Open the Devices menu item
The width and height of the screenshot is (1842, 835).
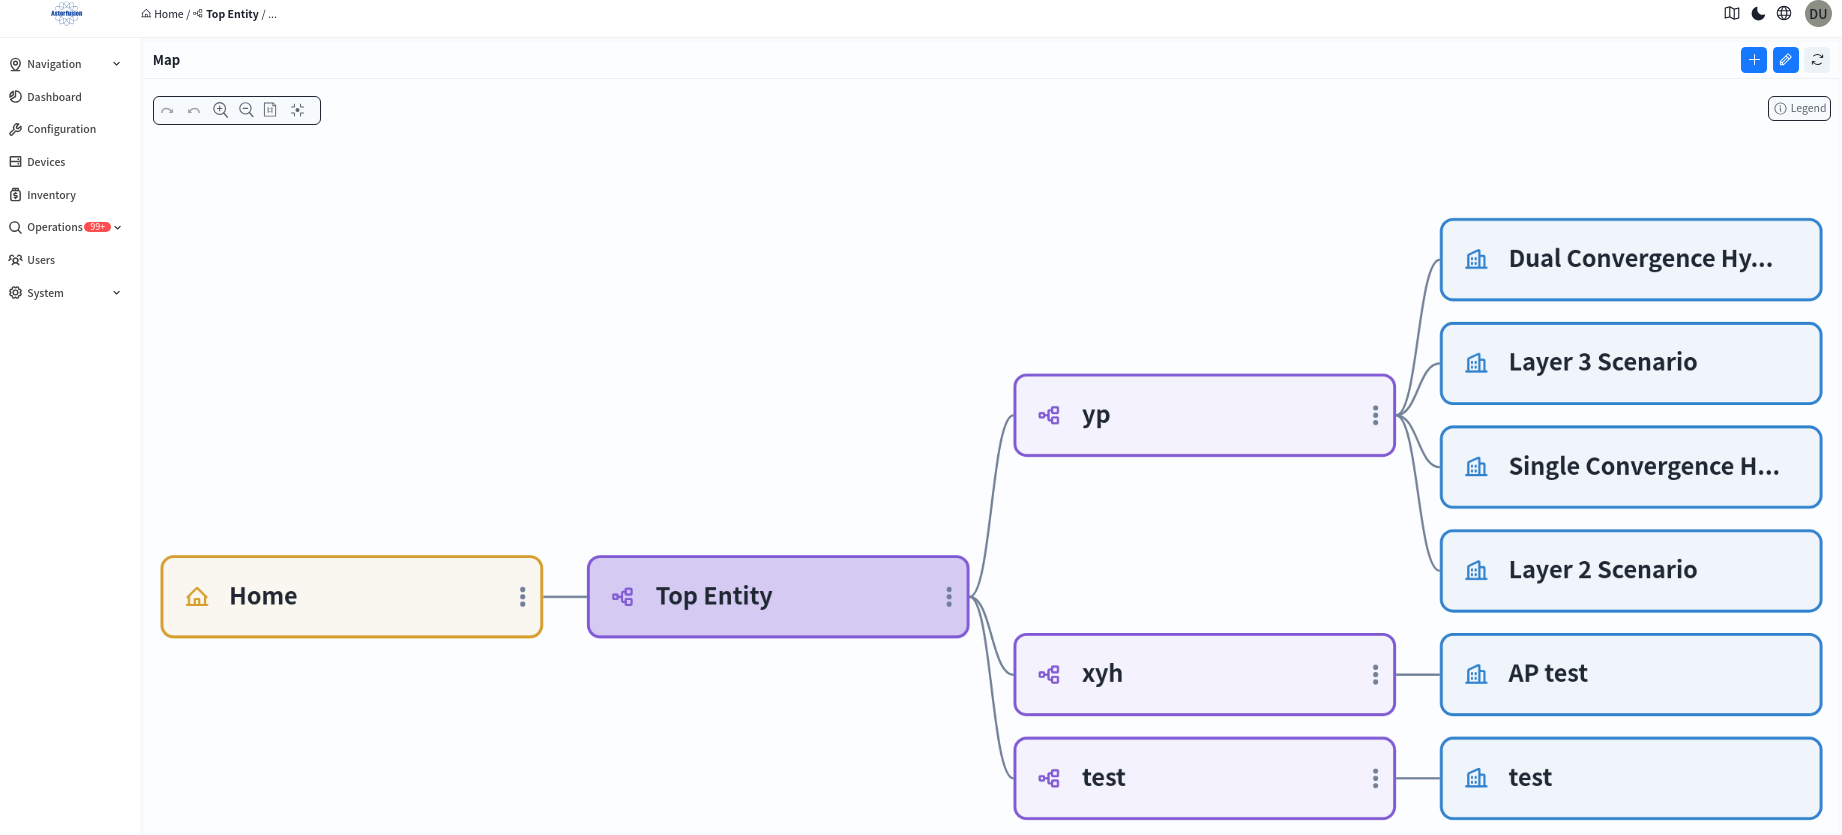(46, 162)
